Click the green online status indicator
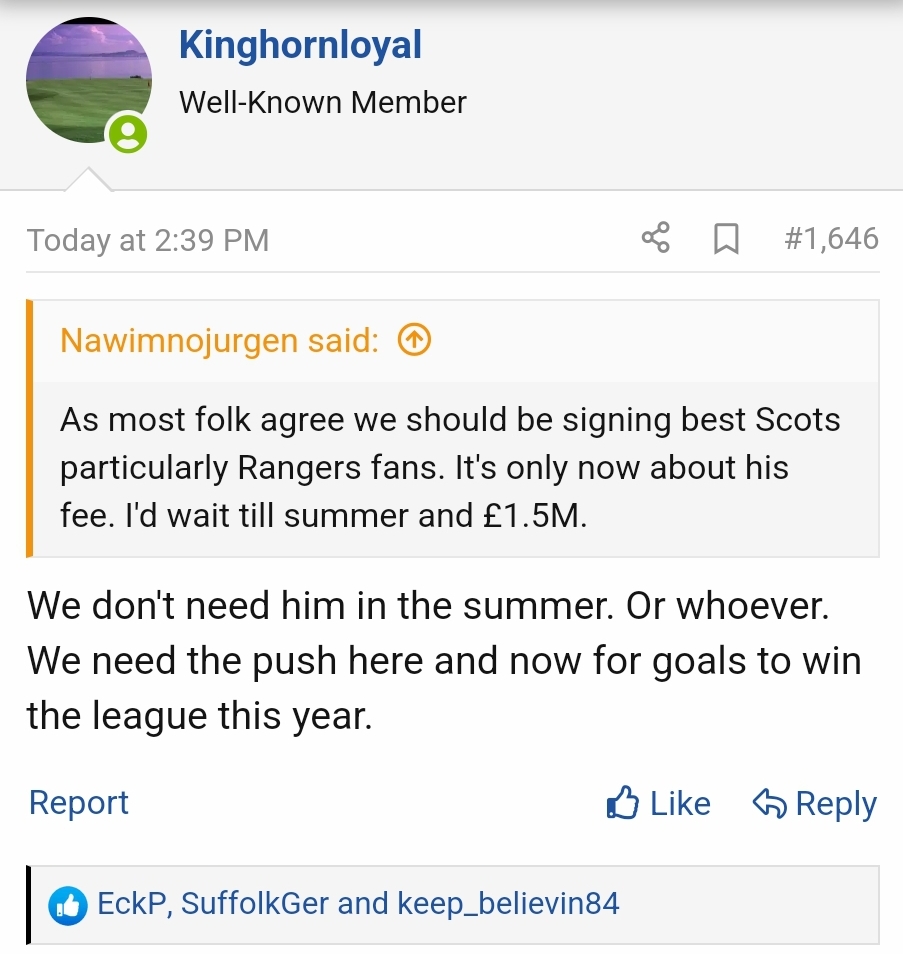Viewport: 903px width, 954px height. 128,133
